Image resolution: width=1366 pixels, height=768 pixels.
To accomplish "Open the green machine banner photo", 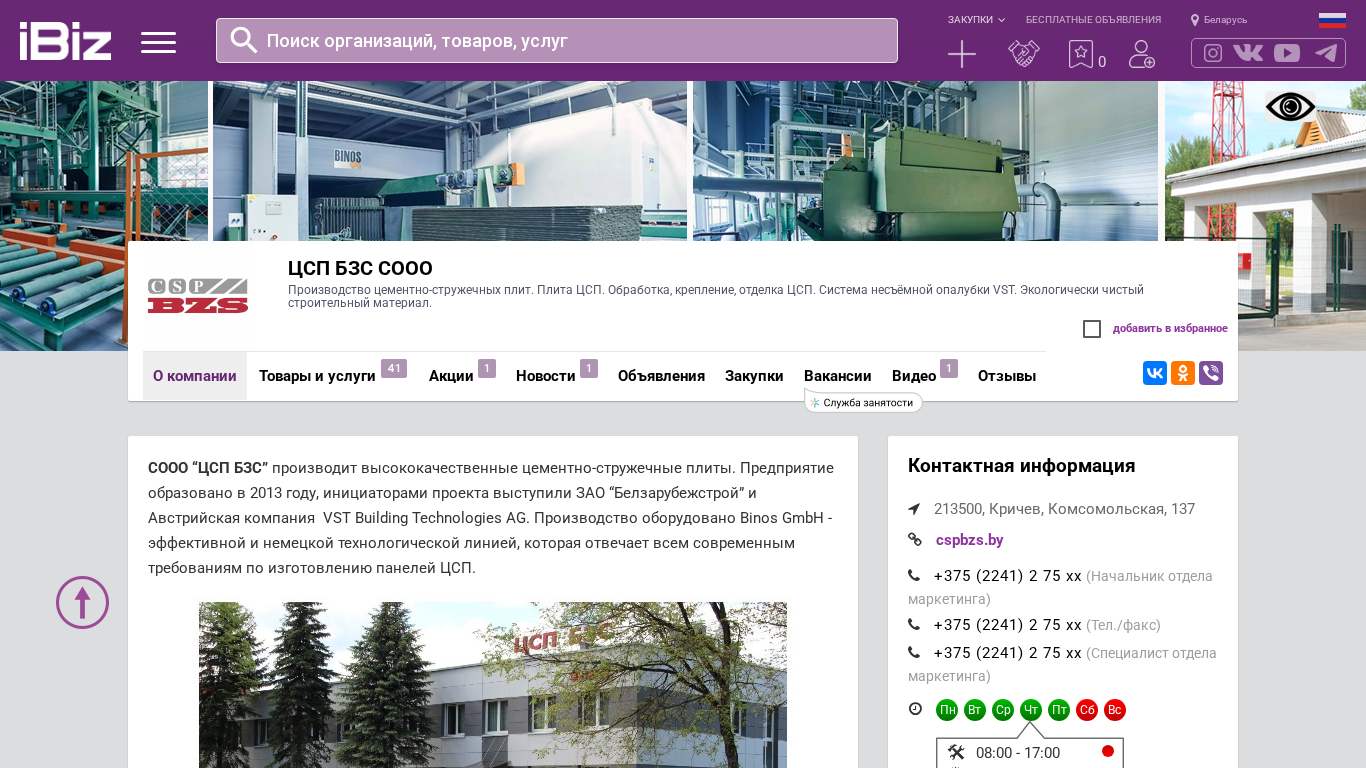I will pyautogui.click(x=925, y=161).
